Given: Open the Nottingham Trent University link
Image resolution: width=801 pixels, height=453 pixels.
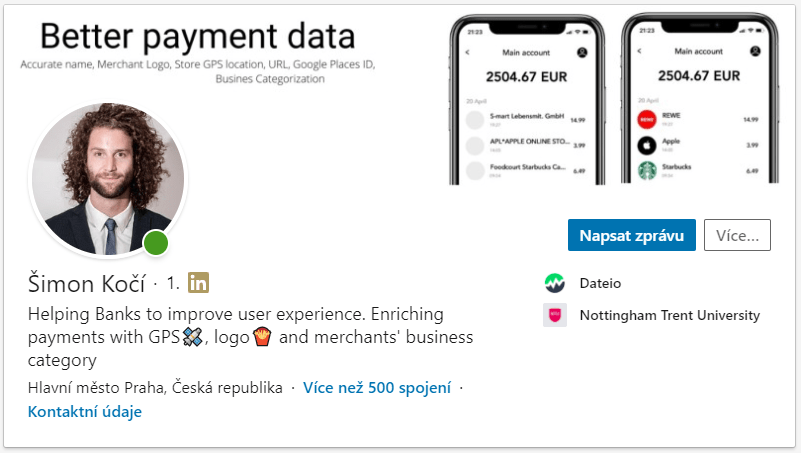Looking at the screenshot, I should coord(669,315).
